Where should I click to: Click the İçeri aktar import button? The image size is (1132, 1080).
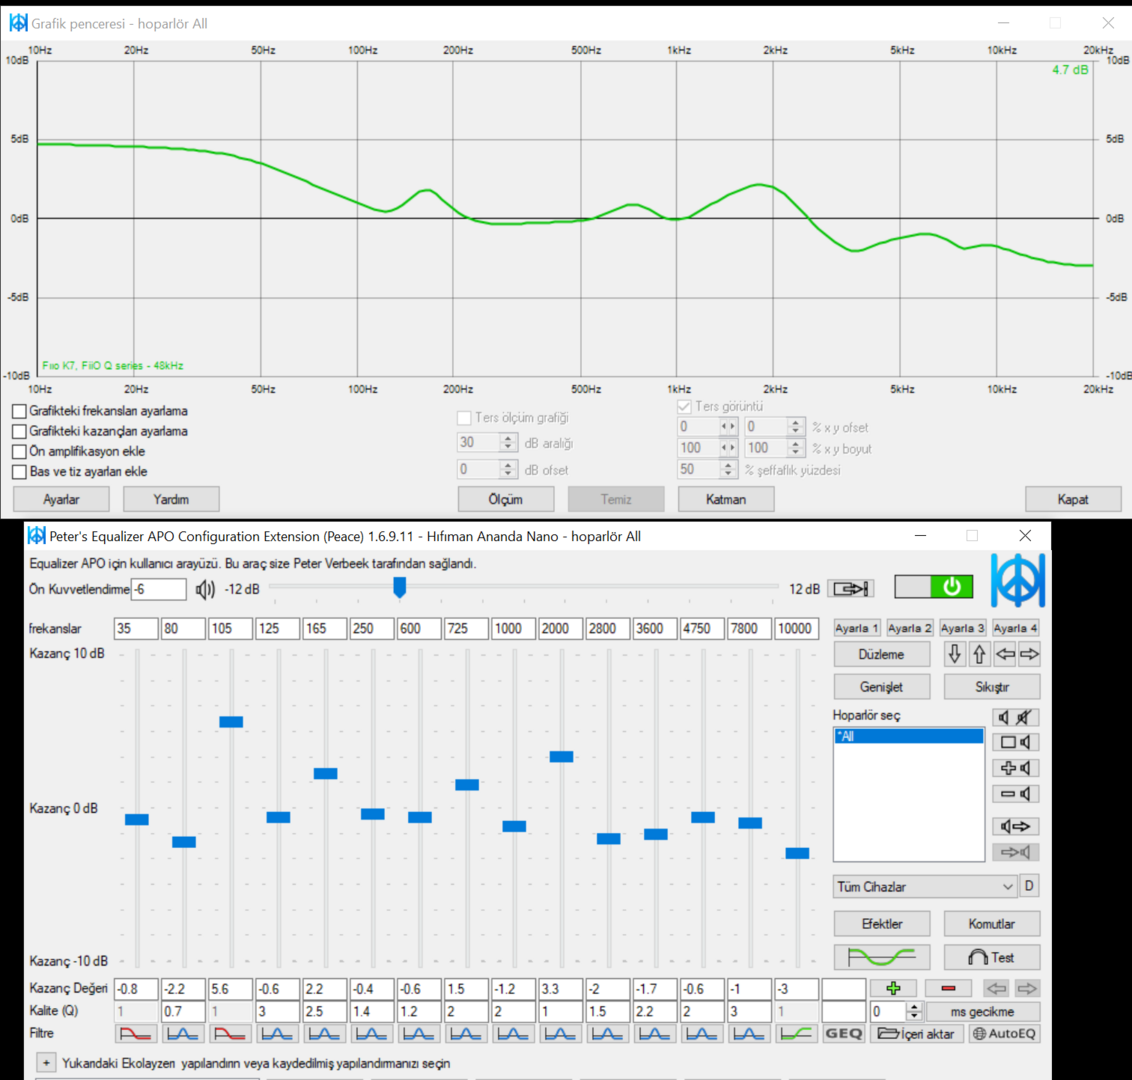pyautogui.click(x=915, y=1034)
